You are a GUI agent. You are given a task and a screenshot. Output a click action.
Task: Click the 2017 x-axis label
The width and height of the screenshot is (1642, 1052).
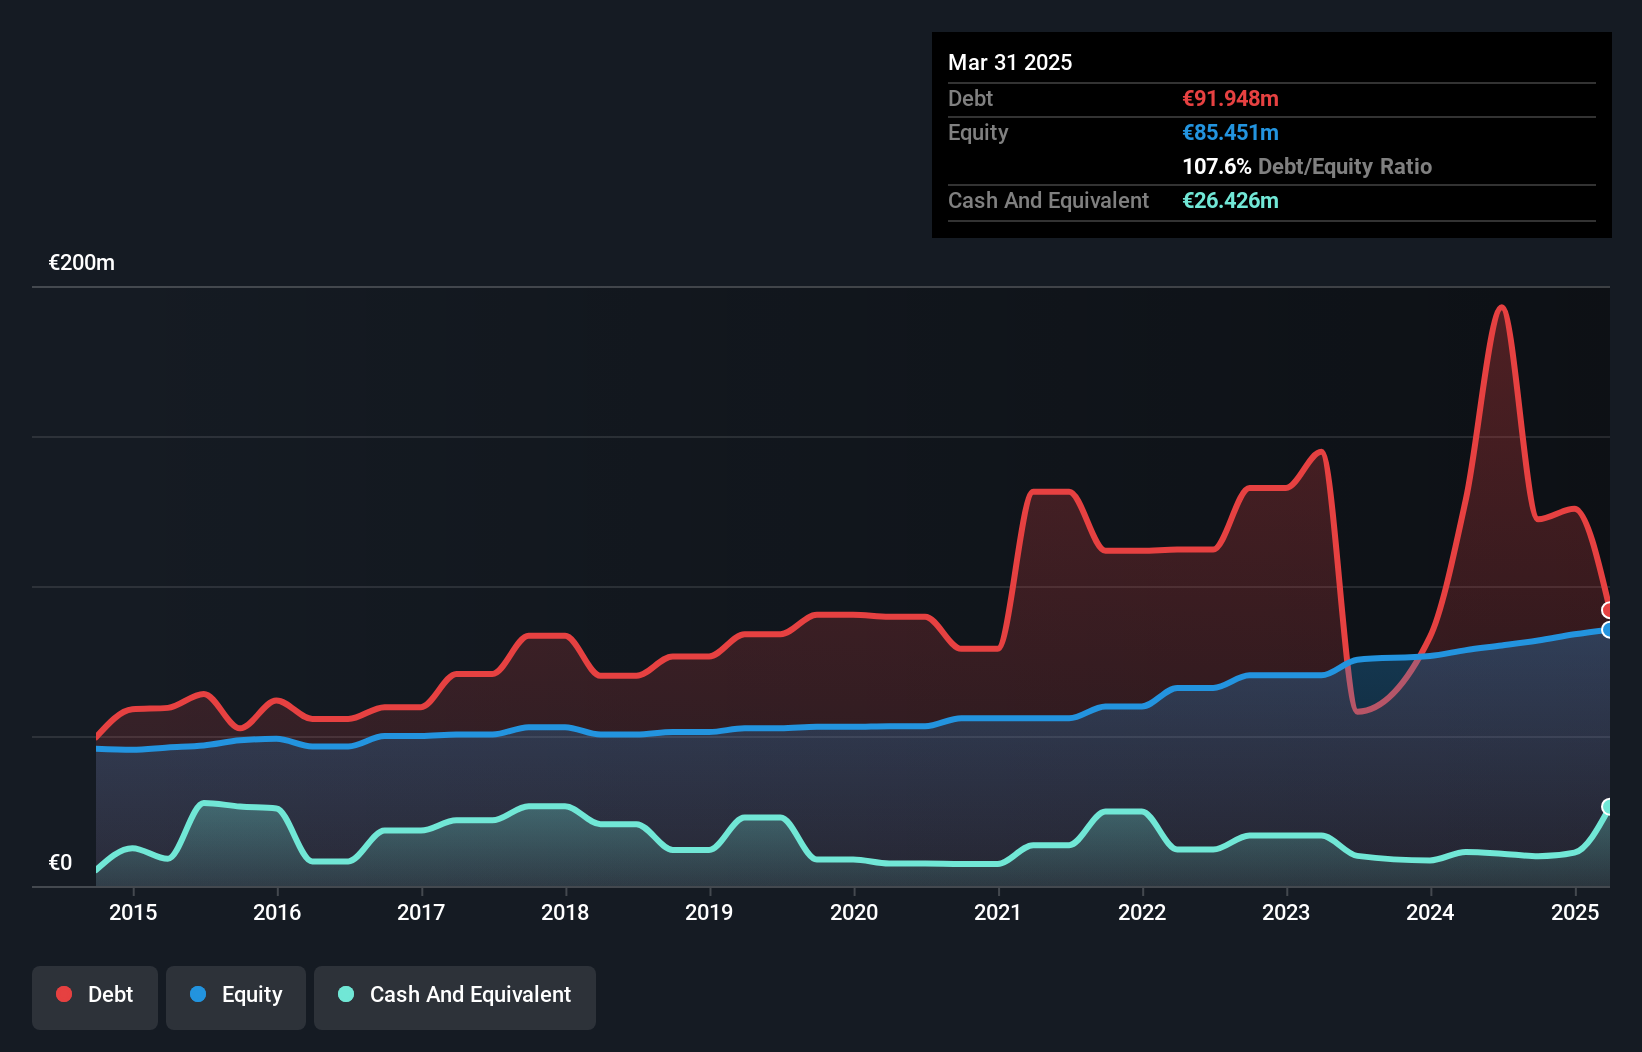click(x=421, y=912)
